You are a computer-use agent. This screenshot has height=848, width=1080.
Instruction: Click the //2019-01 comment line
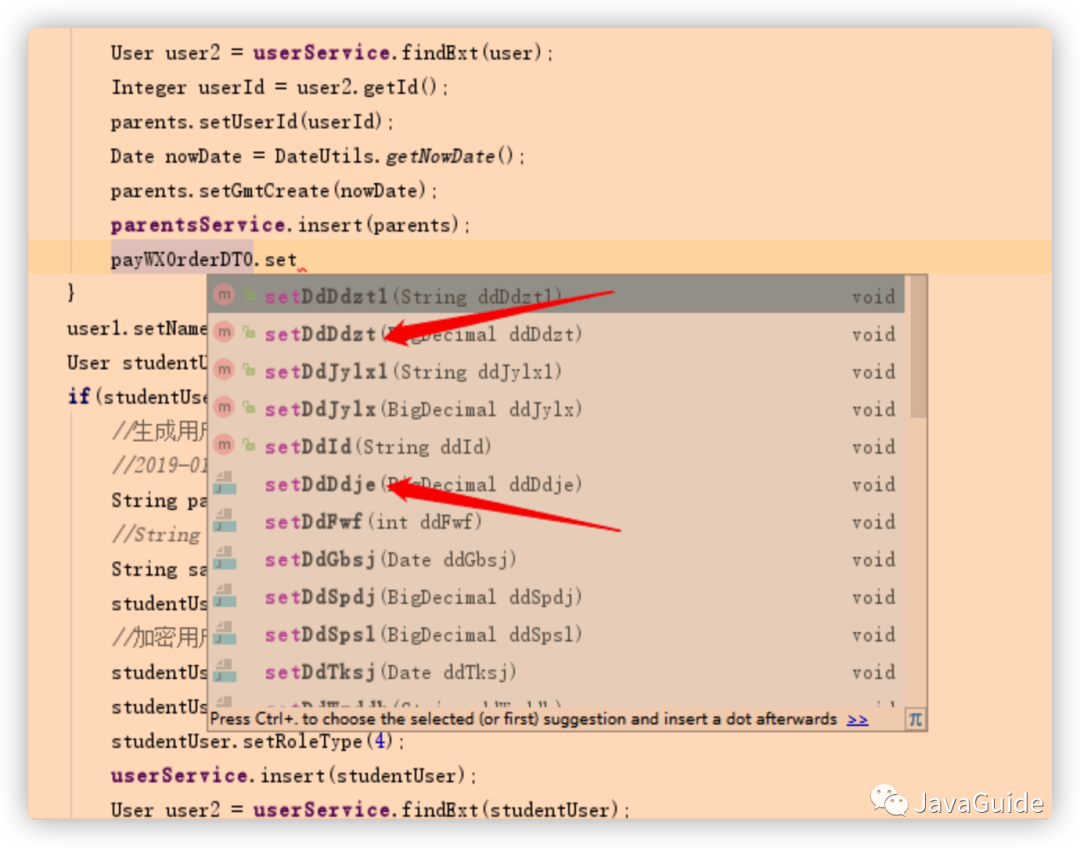(x=159, y=466)
